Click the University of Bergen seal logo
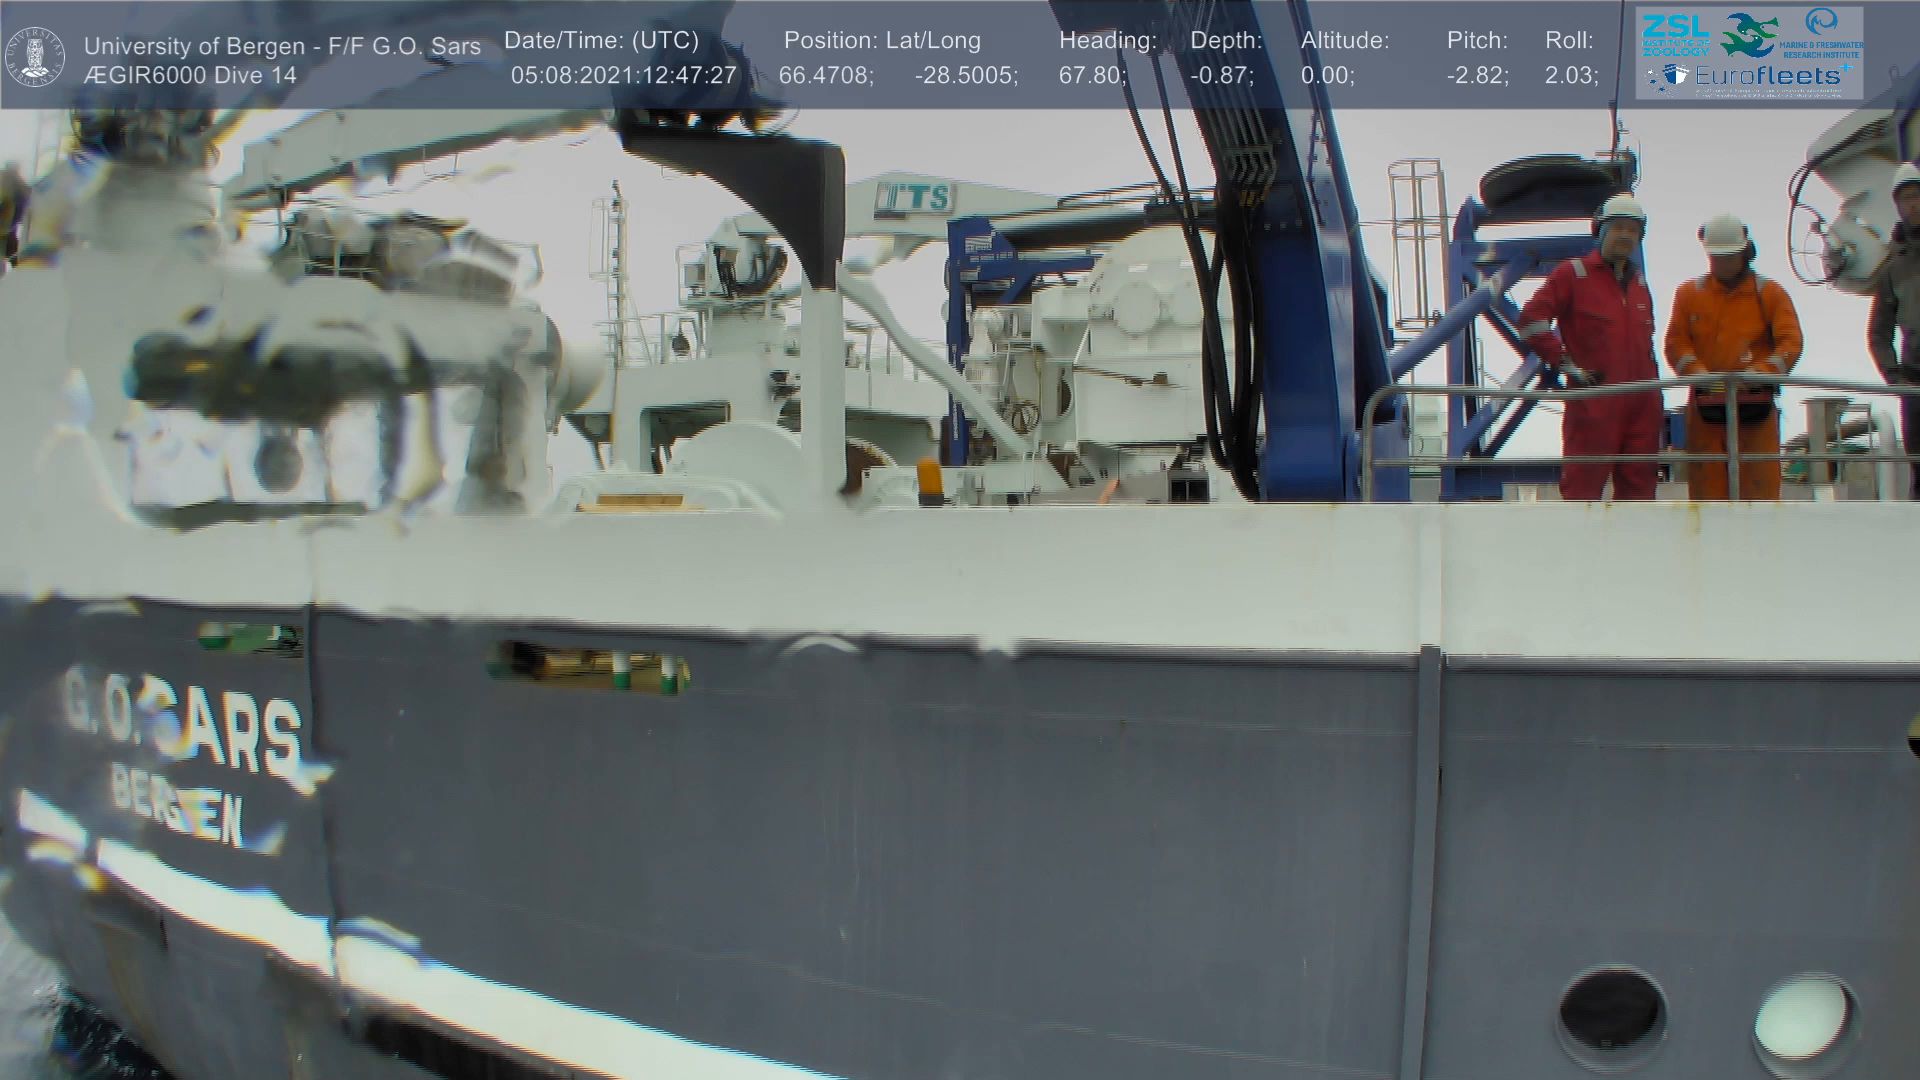This screenshot has width=1920, height=1080. pyautogui.click(x=35, y=57)
